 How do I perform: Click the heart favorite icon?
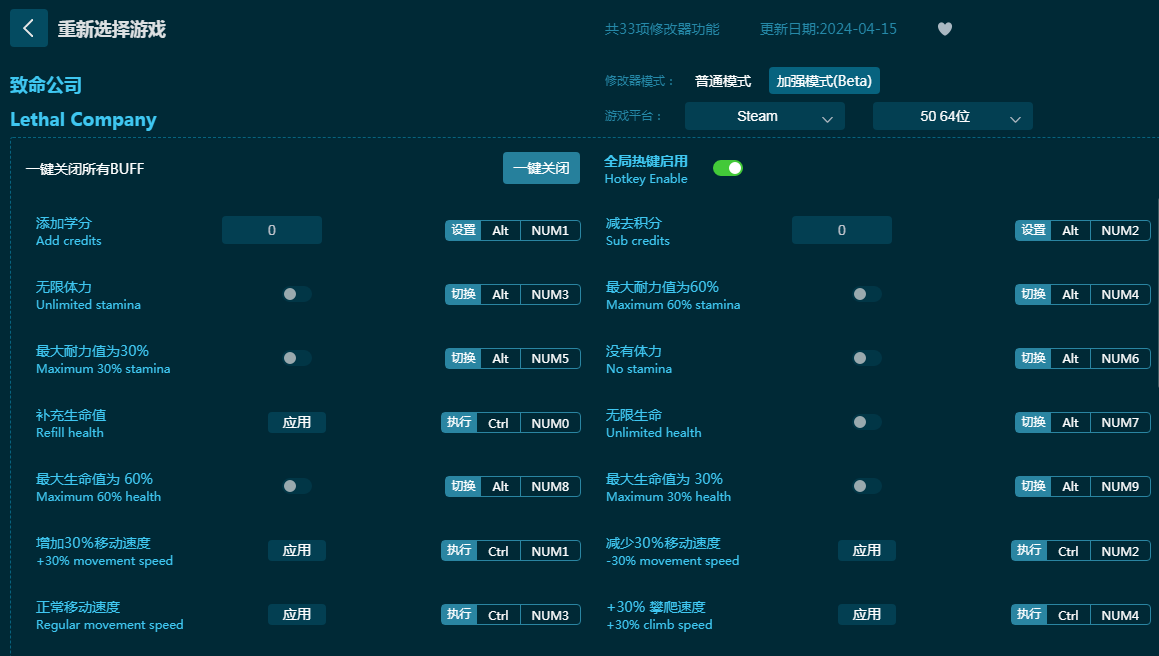(945, 29)
